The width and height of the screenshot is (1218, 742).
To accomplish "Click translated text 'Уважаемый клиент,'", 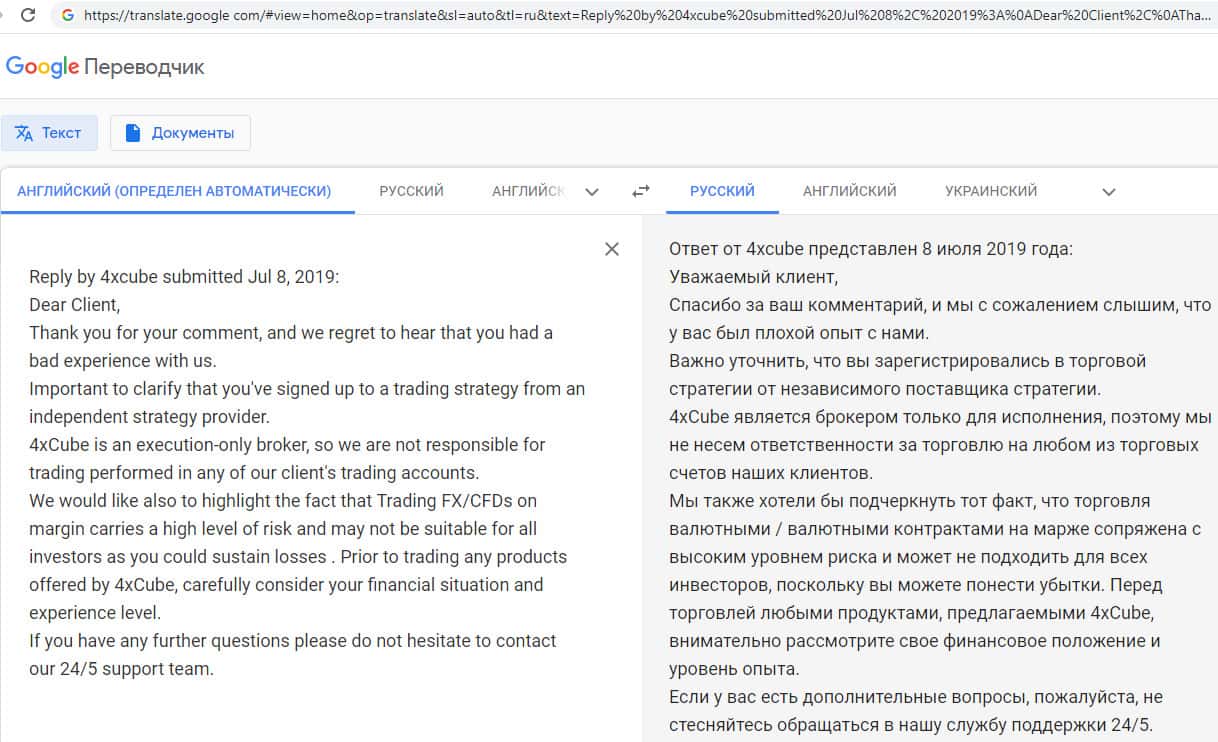I will click(x=753, y=277).
